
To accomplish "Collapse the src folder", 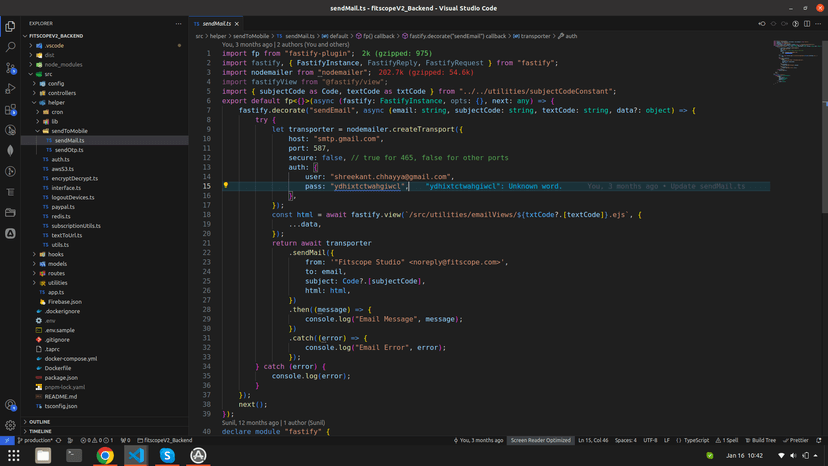I will coord(105,74).
